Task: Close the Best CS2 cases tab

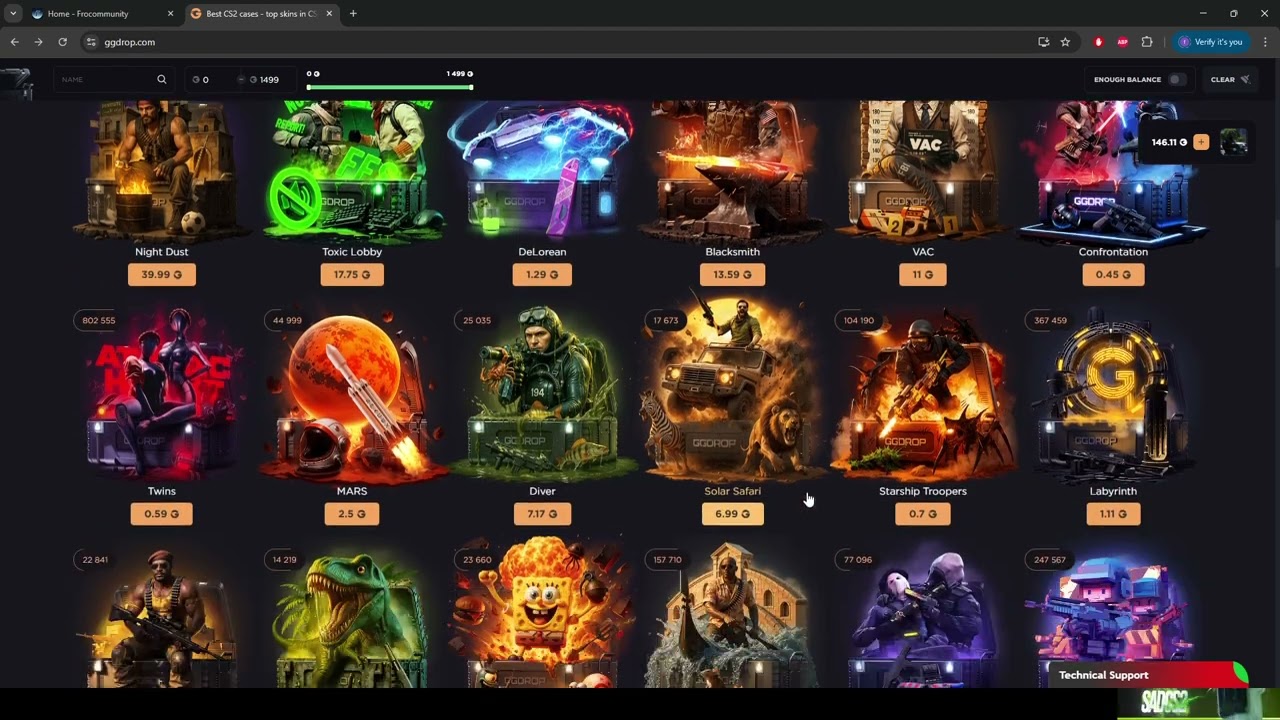Action: click(329, 14)
